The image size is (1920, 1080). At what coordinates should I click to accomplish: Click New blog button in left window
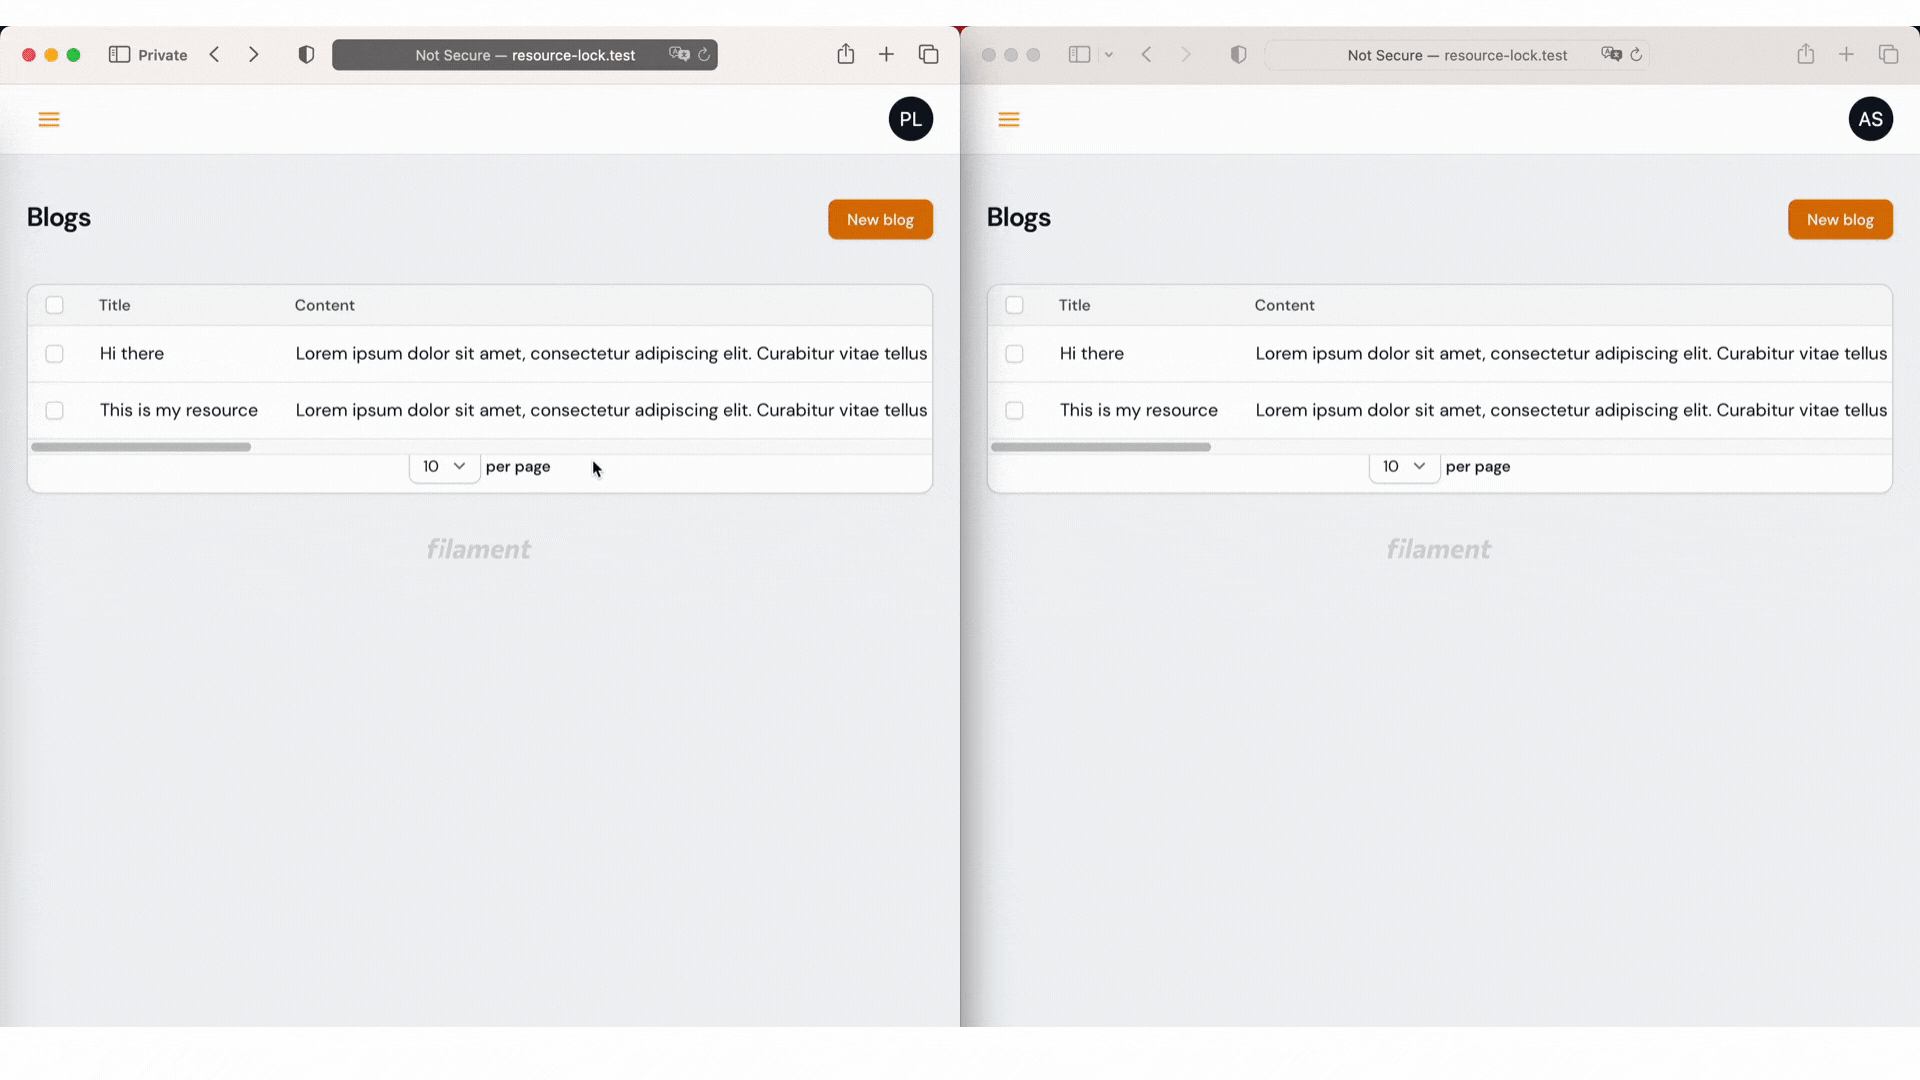(x=880, y=220)
